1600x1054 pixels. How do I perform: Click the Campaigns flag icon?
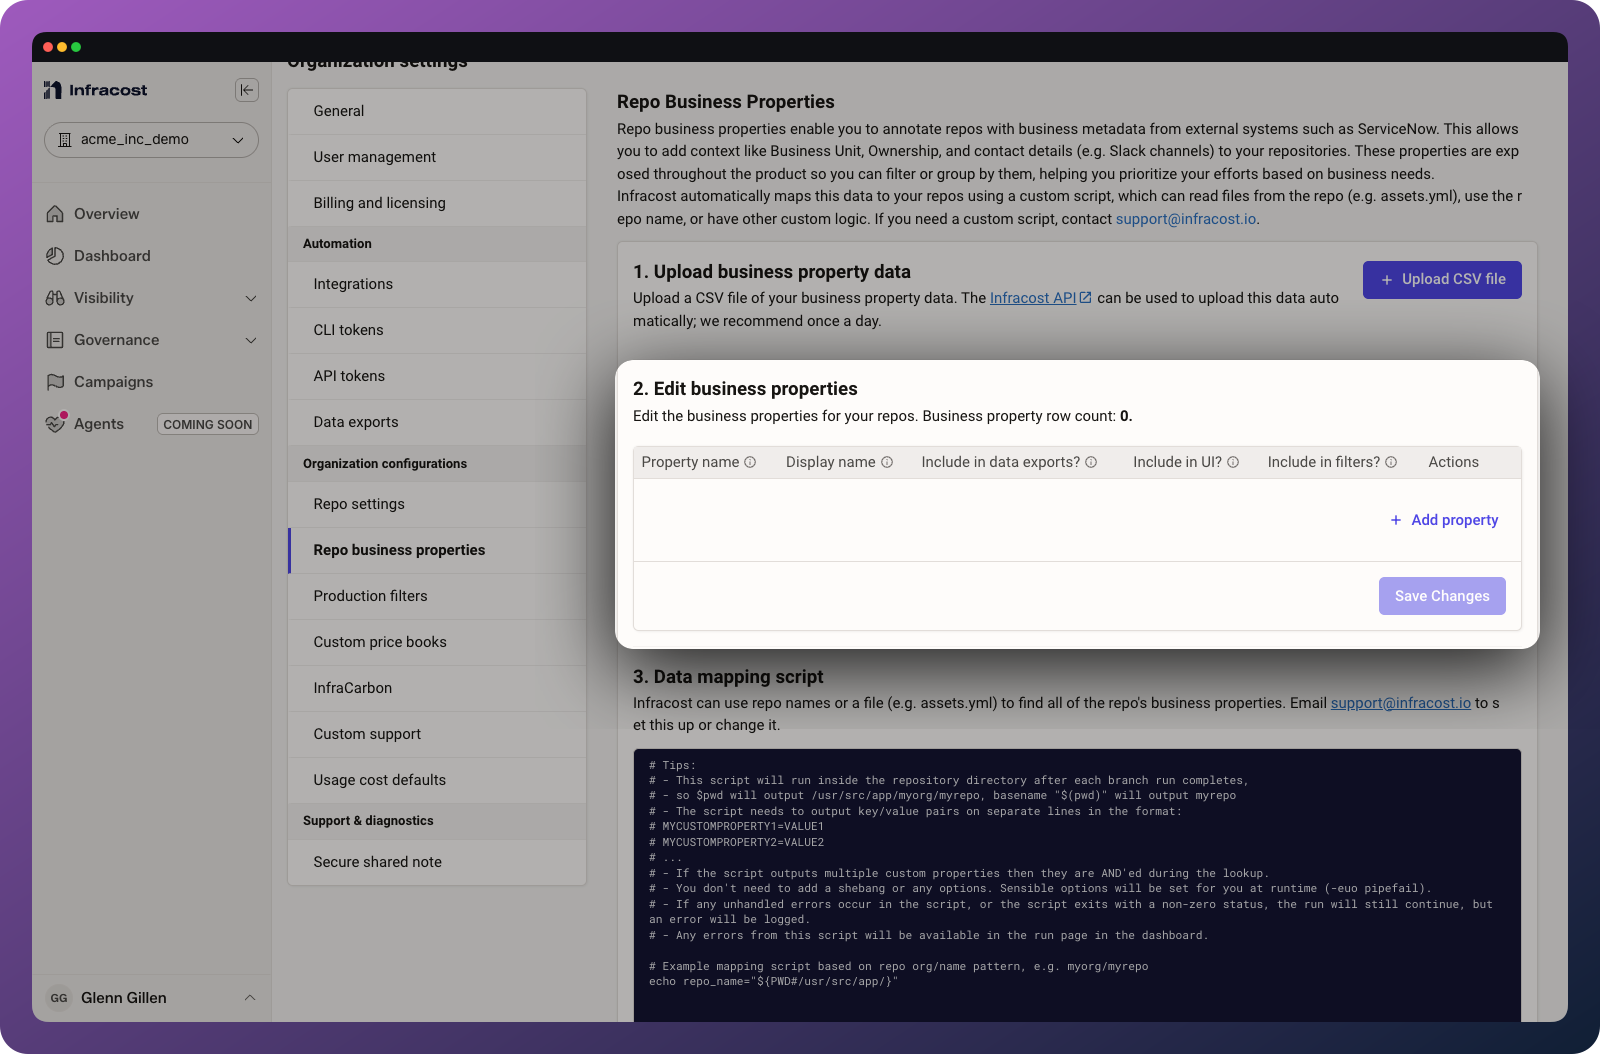point(55,382)
